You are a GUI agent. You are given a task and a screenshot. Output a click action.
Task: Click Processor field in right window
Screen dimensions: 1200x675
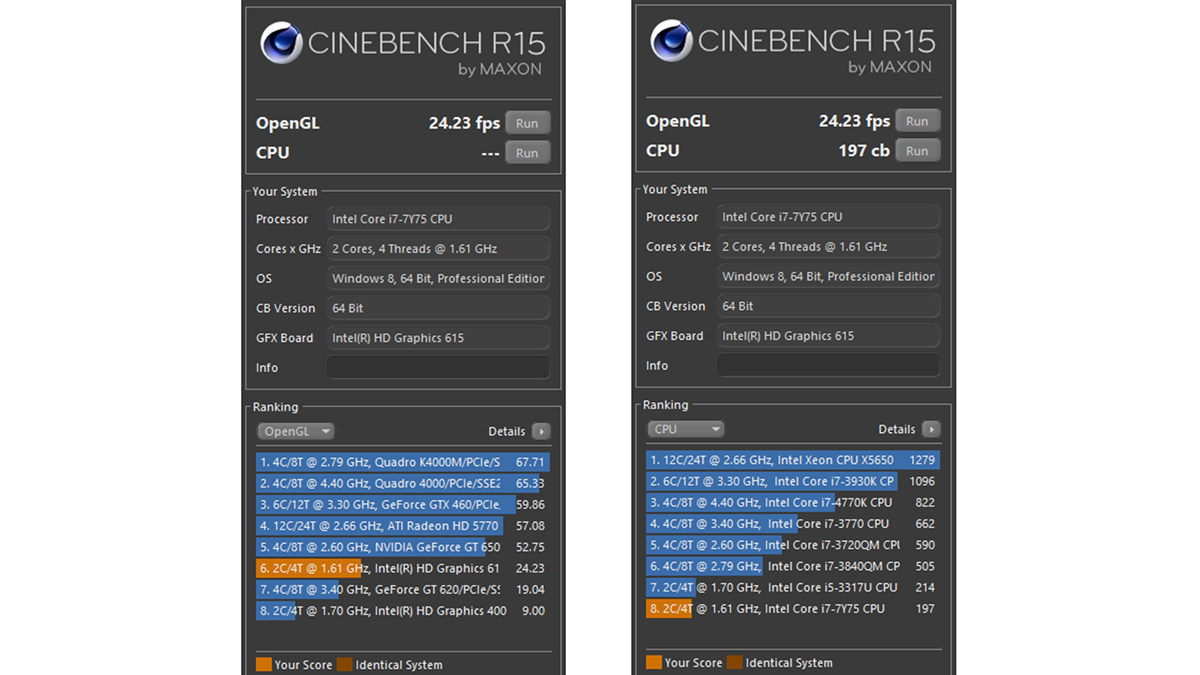coord(828,217)
